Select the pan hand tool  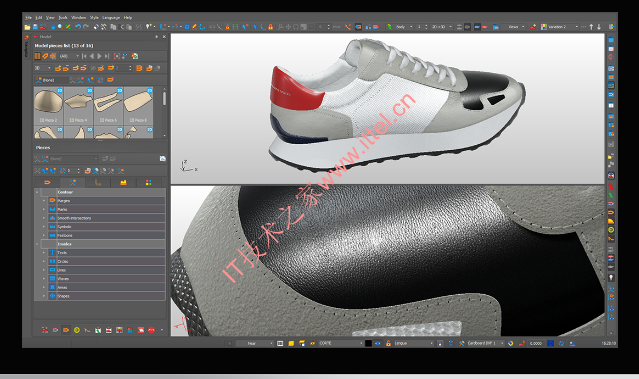[53, 27]
